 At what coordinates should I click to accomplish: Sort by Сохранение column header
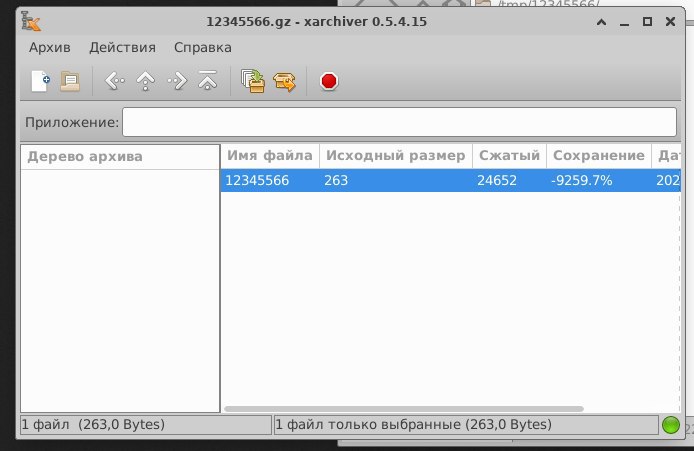[599, 156]
